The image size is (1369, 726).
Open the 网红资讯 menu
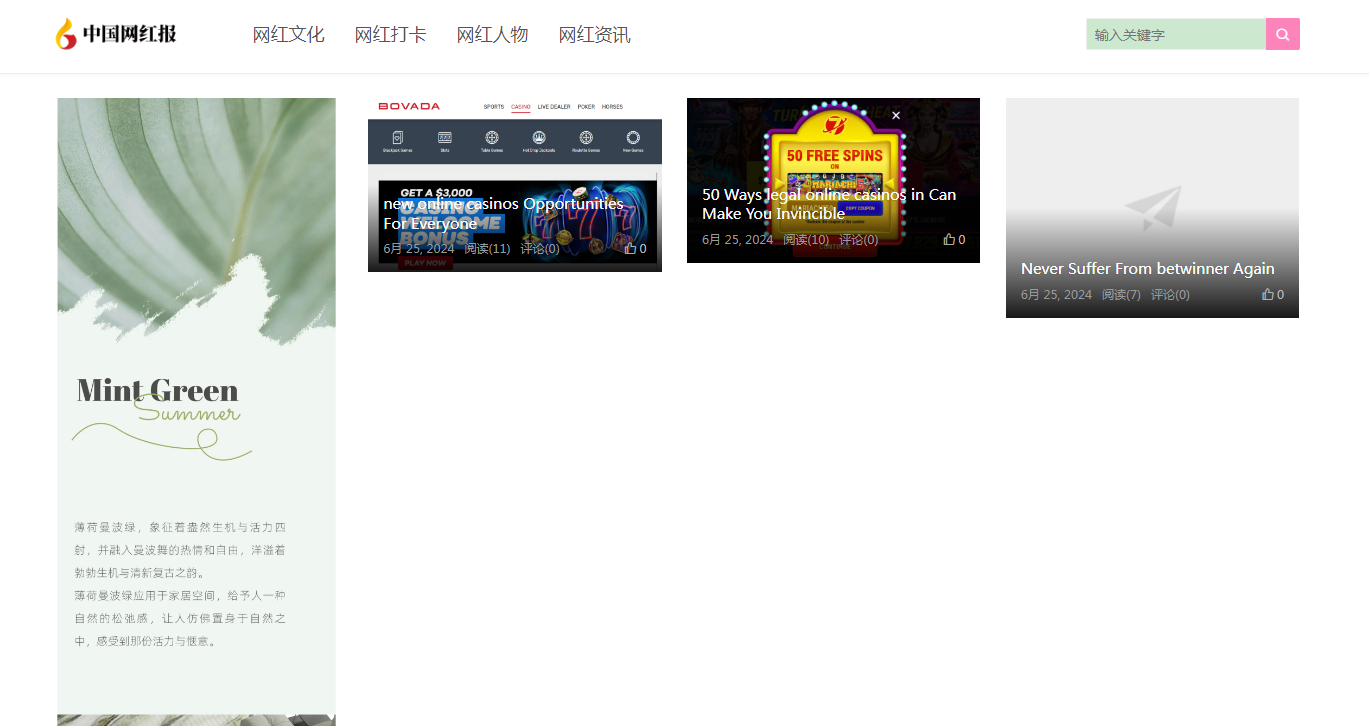[595, 35]
